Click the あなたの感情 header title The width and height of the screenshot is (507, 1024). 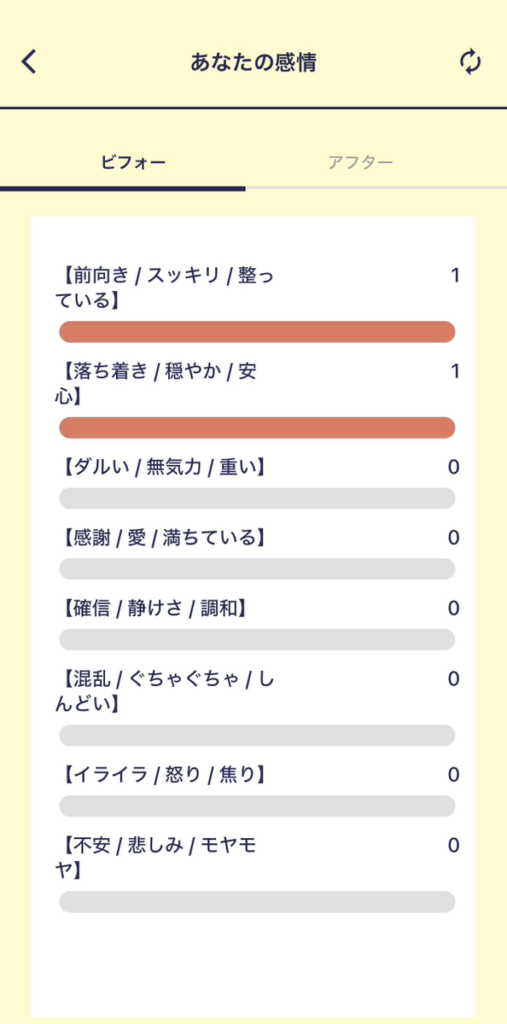click(x=254, y=63)
